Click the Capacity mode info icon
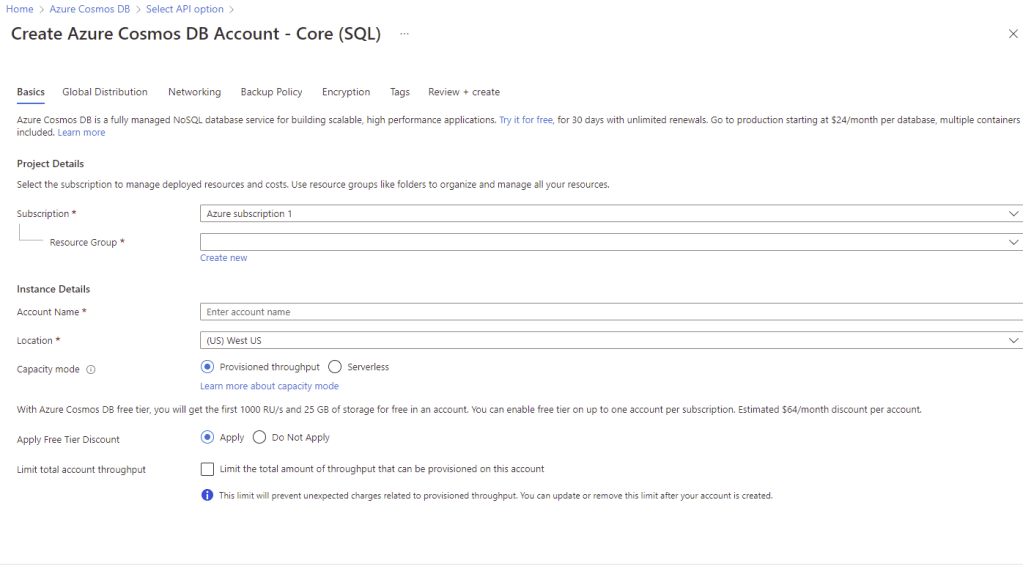Screen dimensions: 1023x566 click(x=91, y=369)
